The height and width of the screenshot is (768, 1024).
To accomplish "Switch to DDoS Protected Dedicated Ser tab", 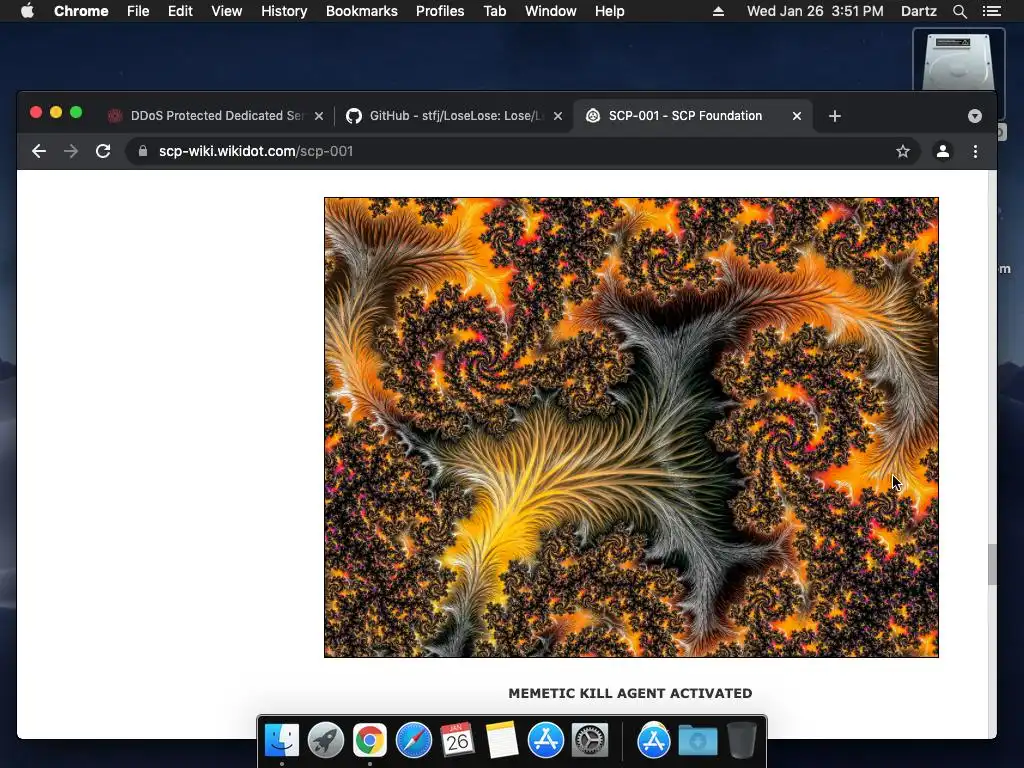I will coord(216,116).
